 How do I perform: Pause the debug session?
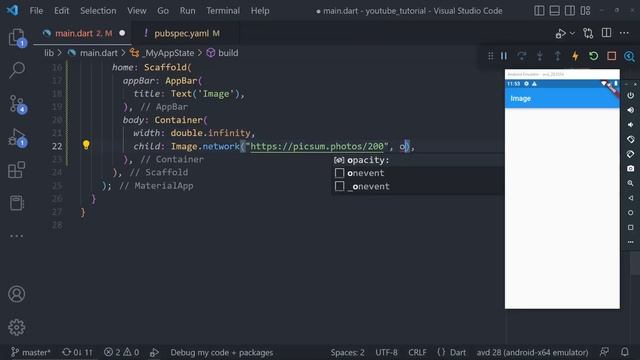(504, 56)
